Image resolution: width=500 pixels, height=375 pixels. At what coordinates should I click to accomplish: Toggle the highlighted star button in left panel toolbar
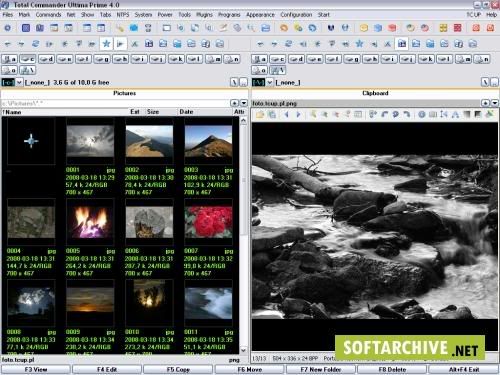click(106, 44)
